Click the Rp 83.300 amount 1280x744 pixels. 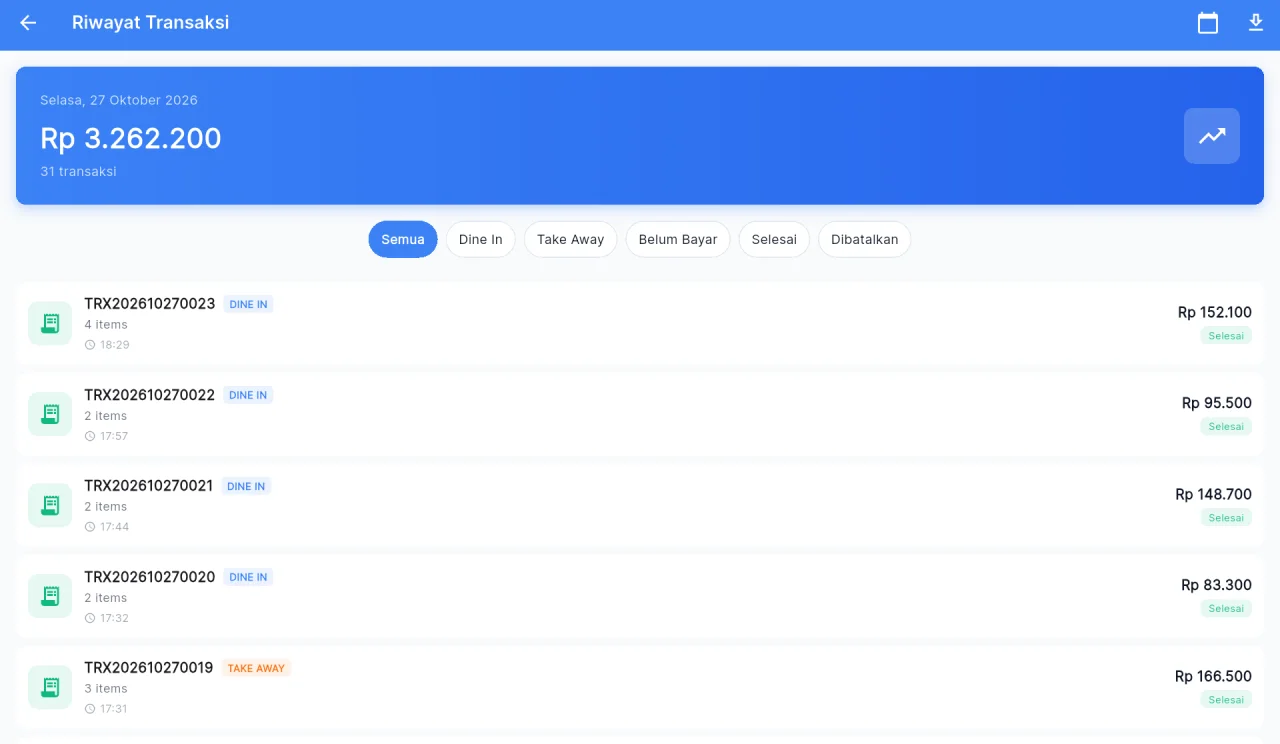tap(1217, 585)
